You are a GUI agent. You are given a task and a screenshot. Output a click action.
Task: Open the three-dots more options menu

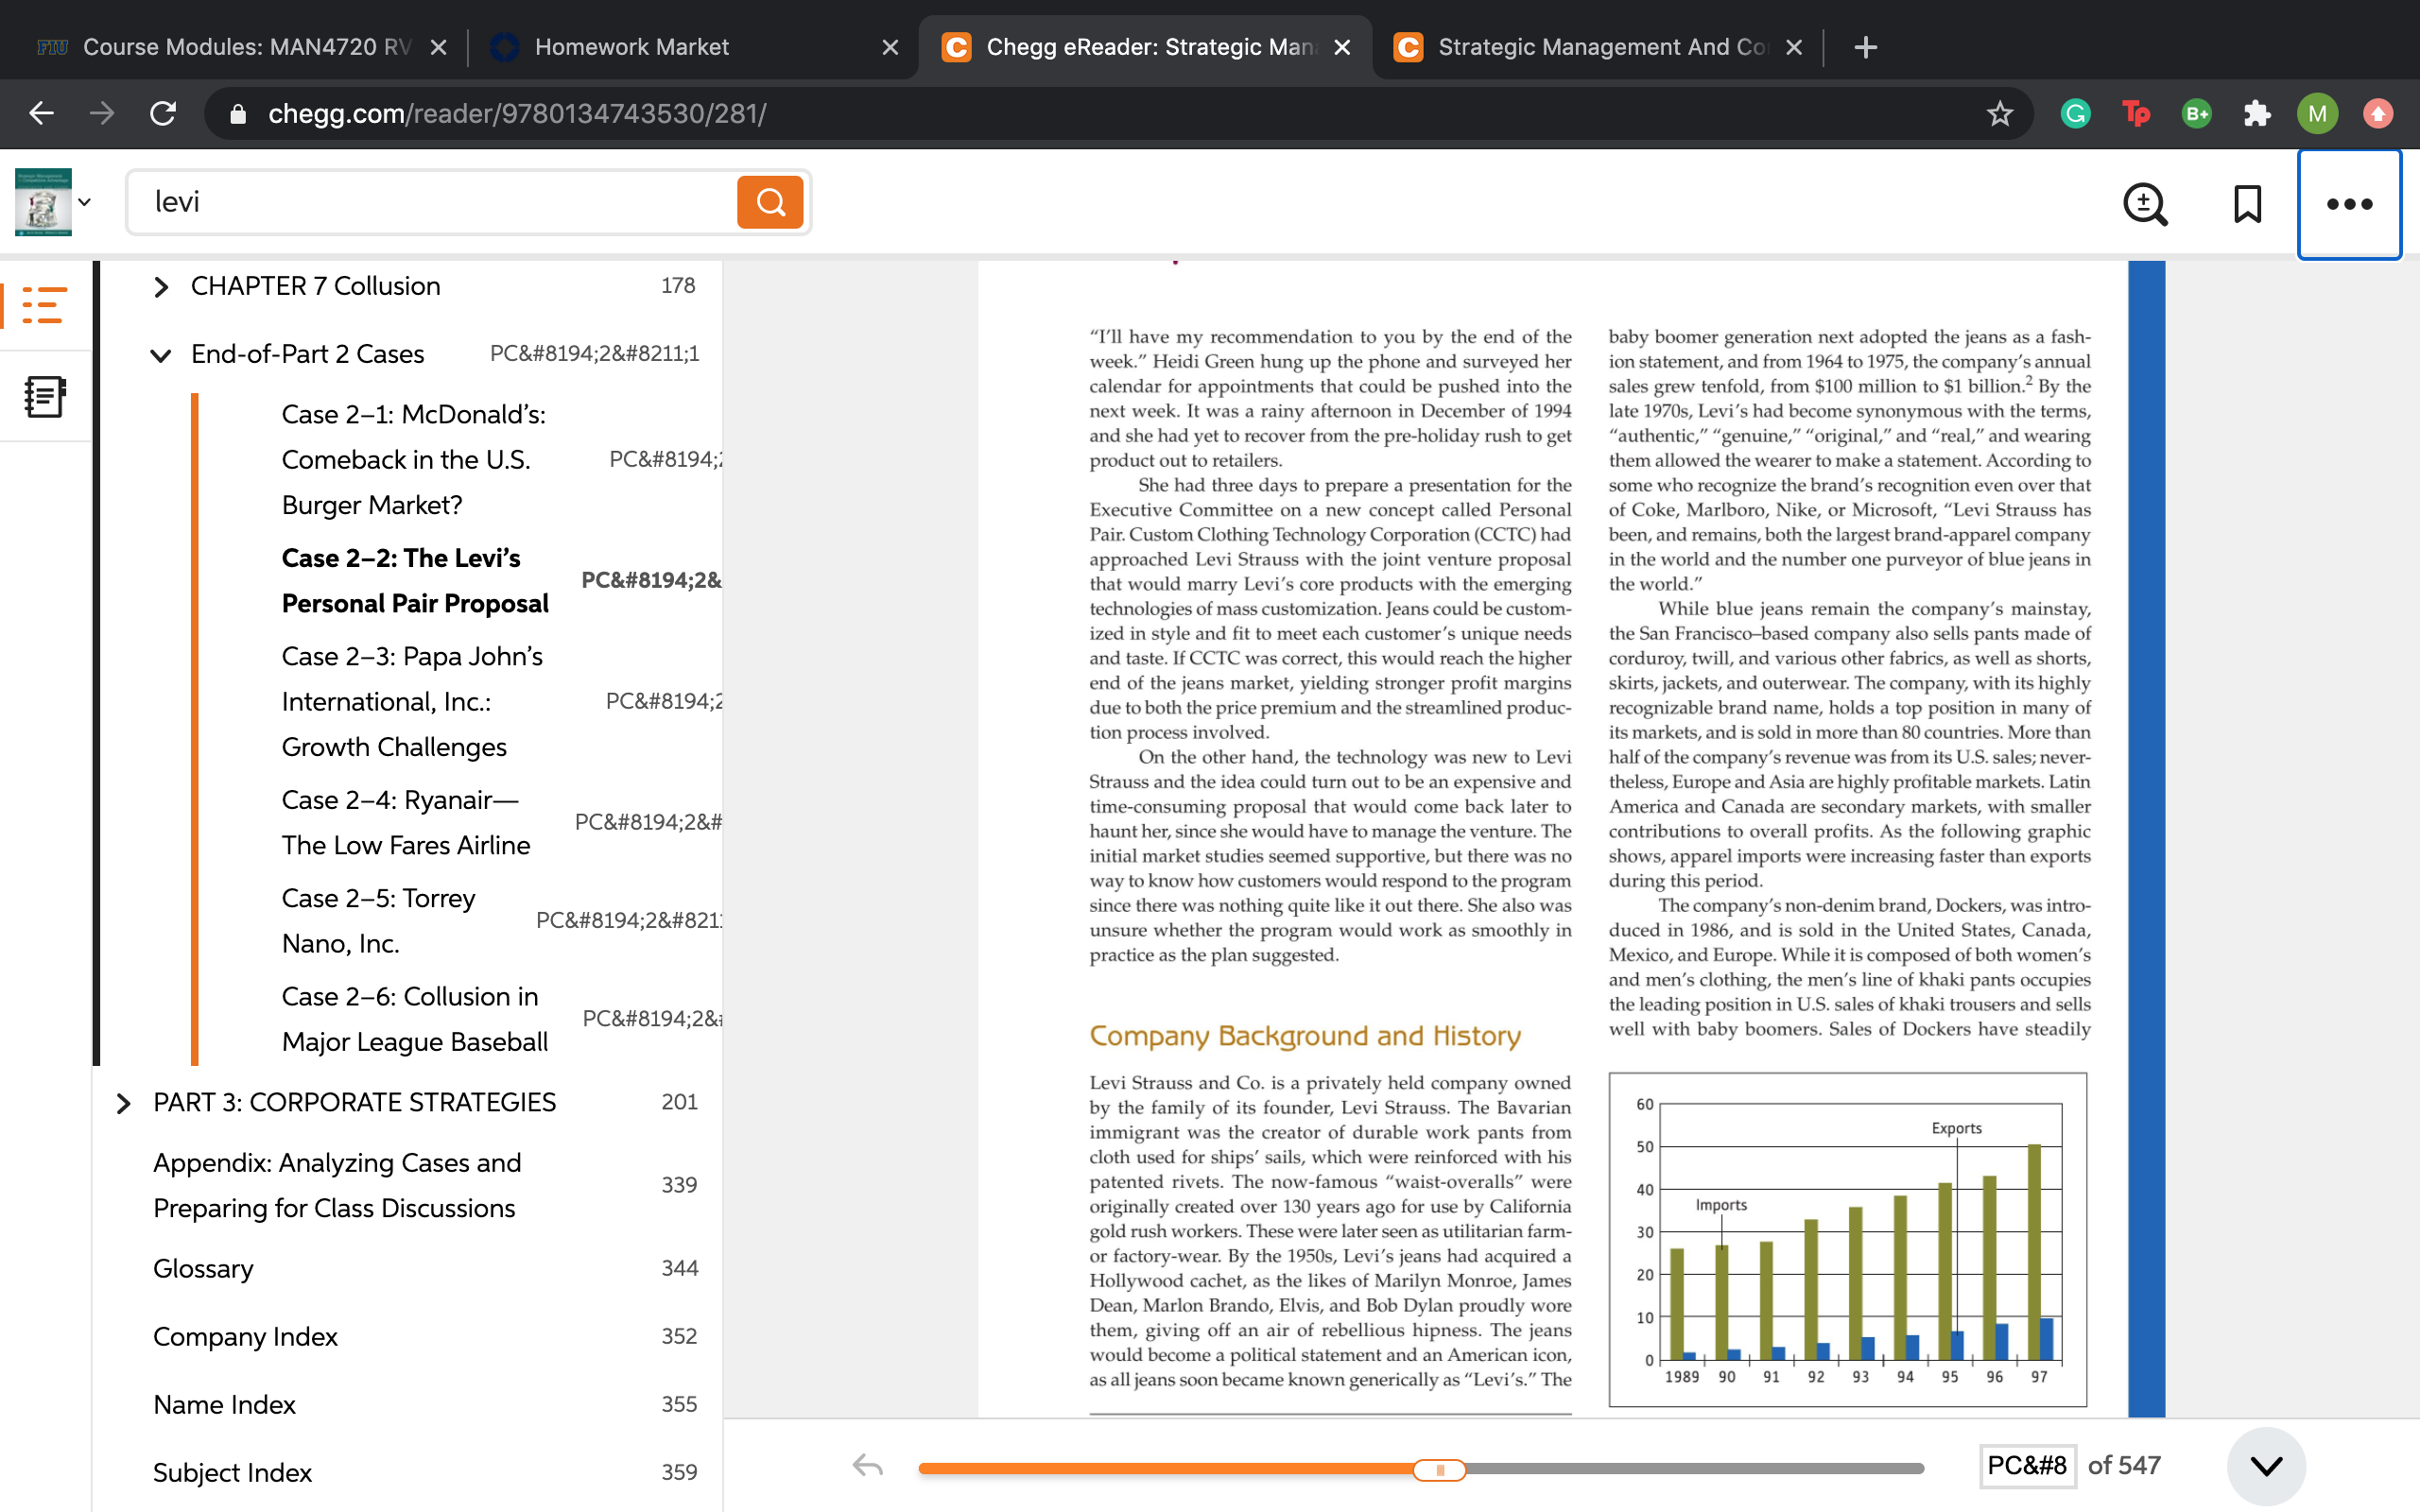point(2349,204)
